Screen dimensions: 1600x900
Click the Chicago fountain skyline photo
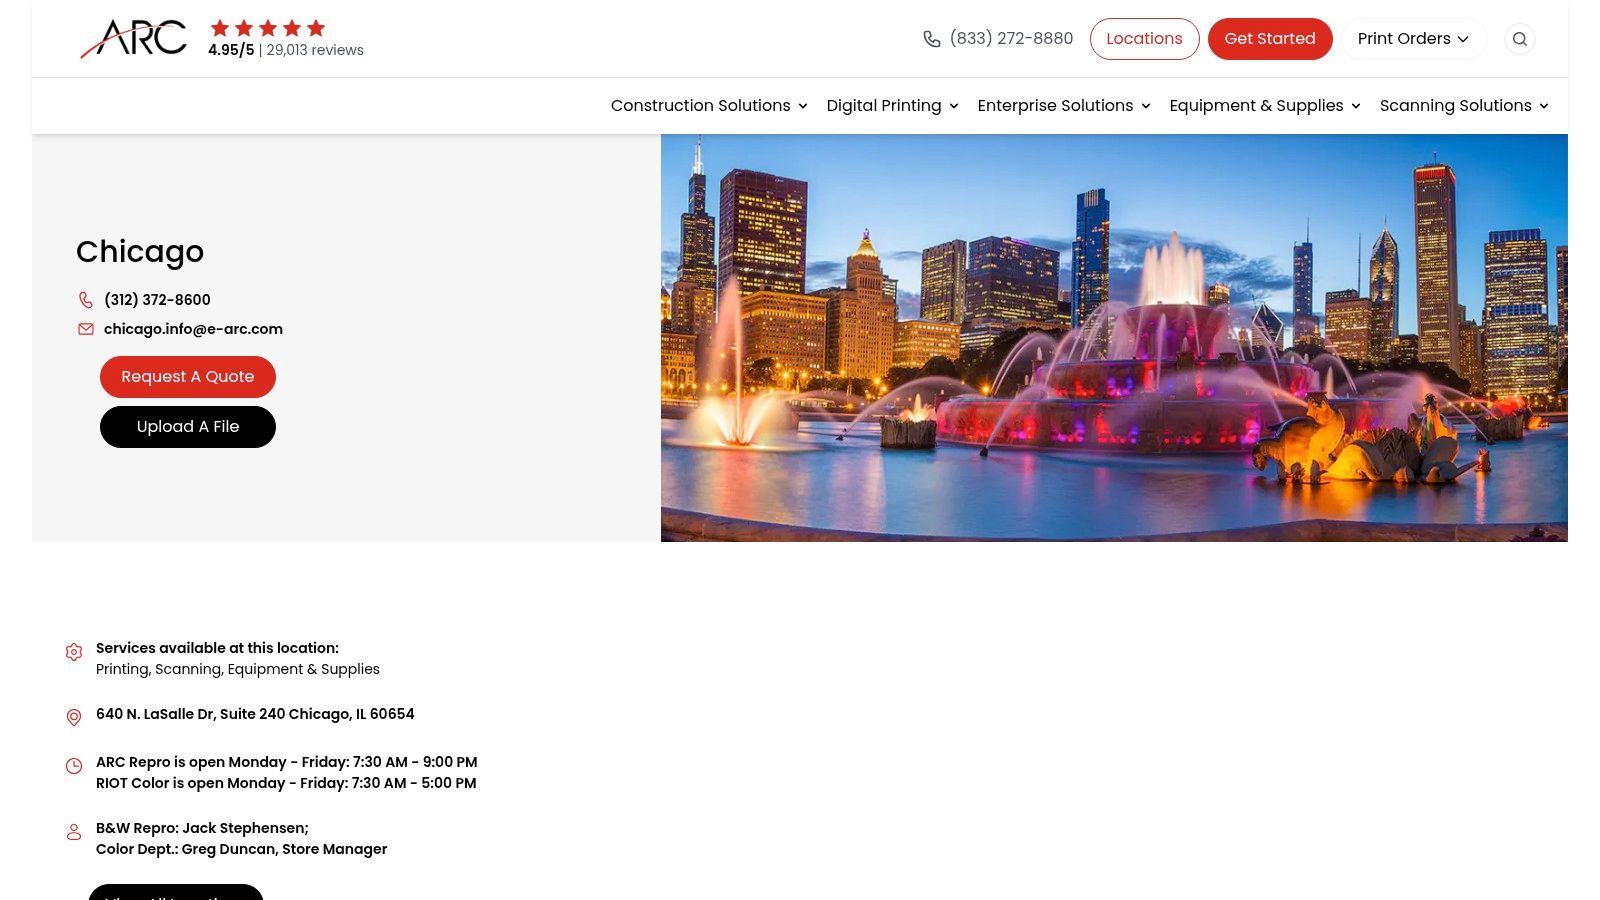coord(1114,338)
